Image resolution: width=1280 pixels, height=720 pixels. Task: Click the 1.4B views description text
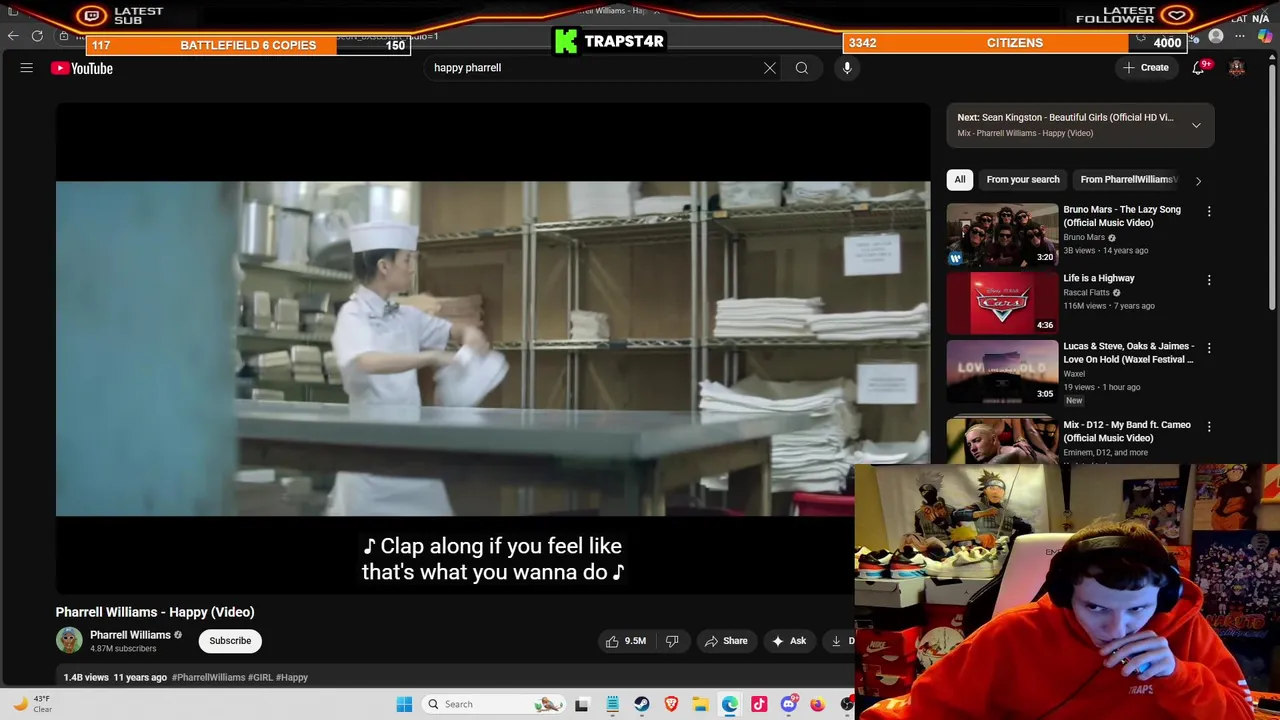pyautogui.click(x=86, y=677)
